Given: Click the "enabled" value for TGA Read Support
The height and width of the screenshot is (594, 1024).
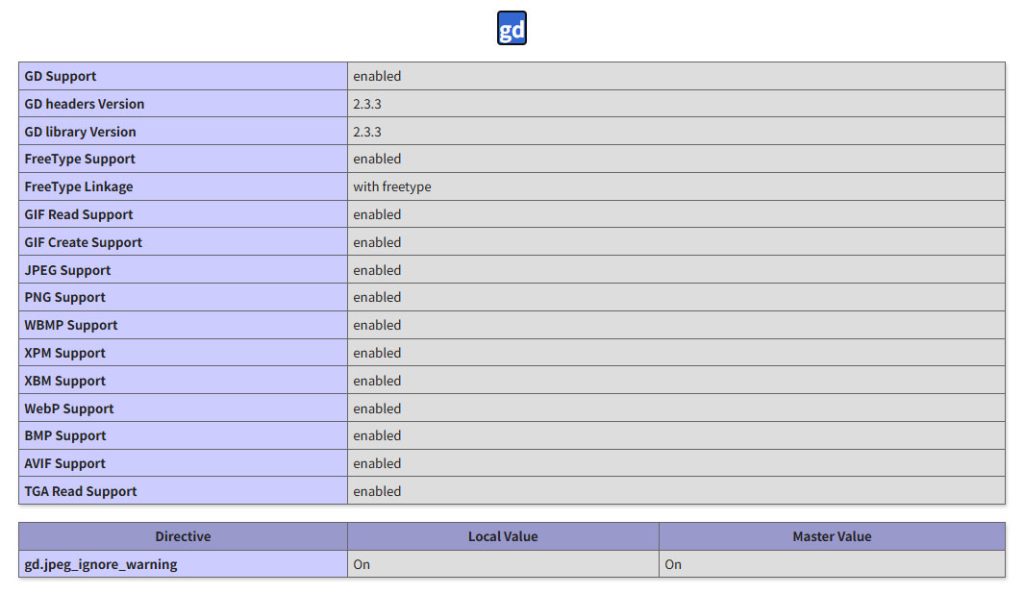Looking at the screenshot, I should click(377, 492).
